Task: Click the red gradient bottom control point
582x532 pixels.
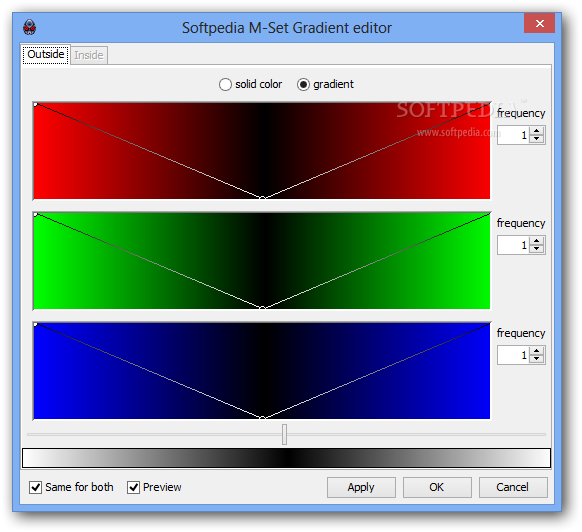Action: tap(262, 198)
